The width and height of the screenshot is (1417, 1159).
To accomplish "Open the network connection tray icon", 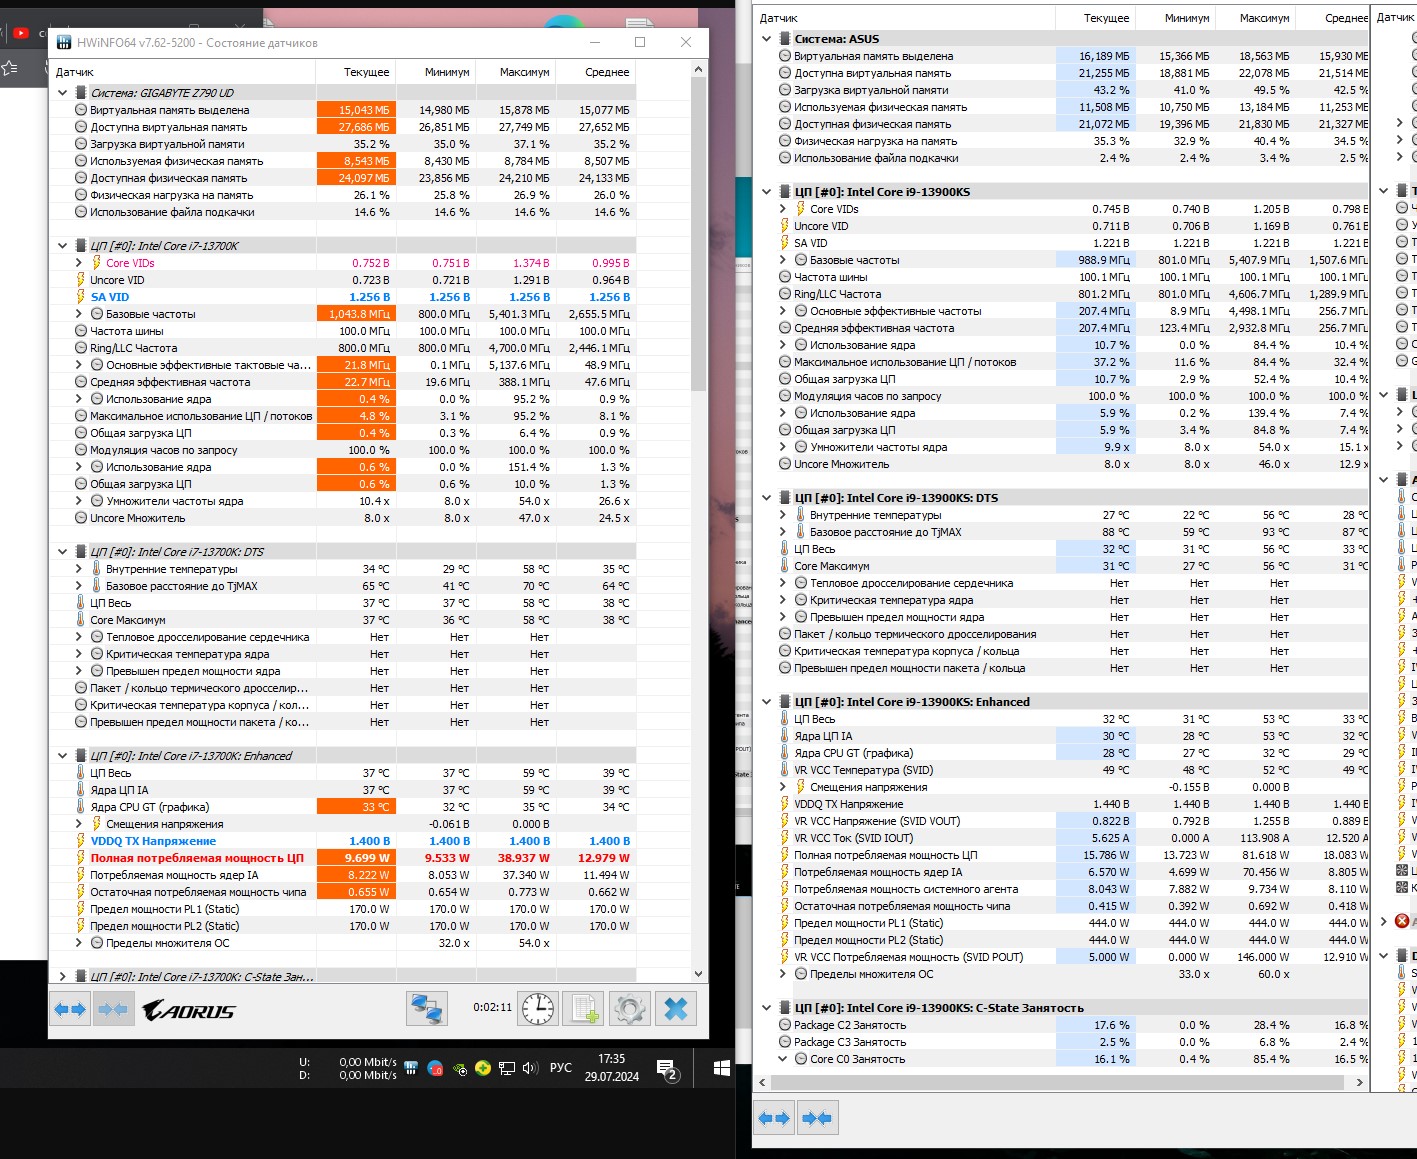I will point(507,1068).
